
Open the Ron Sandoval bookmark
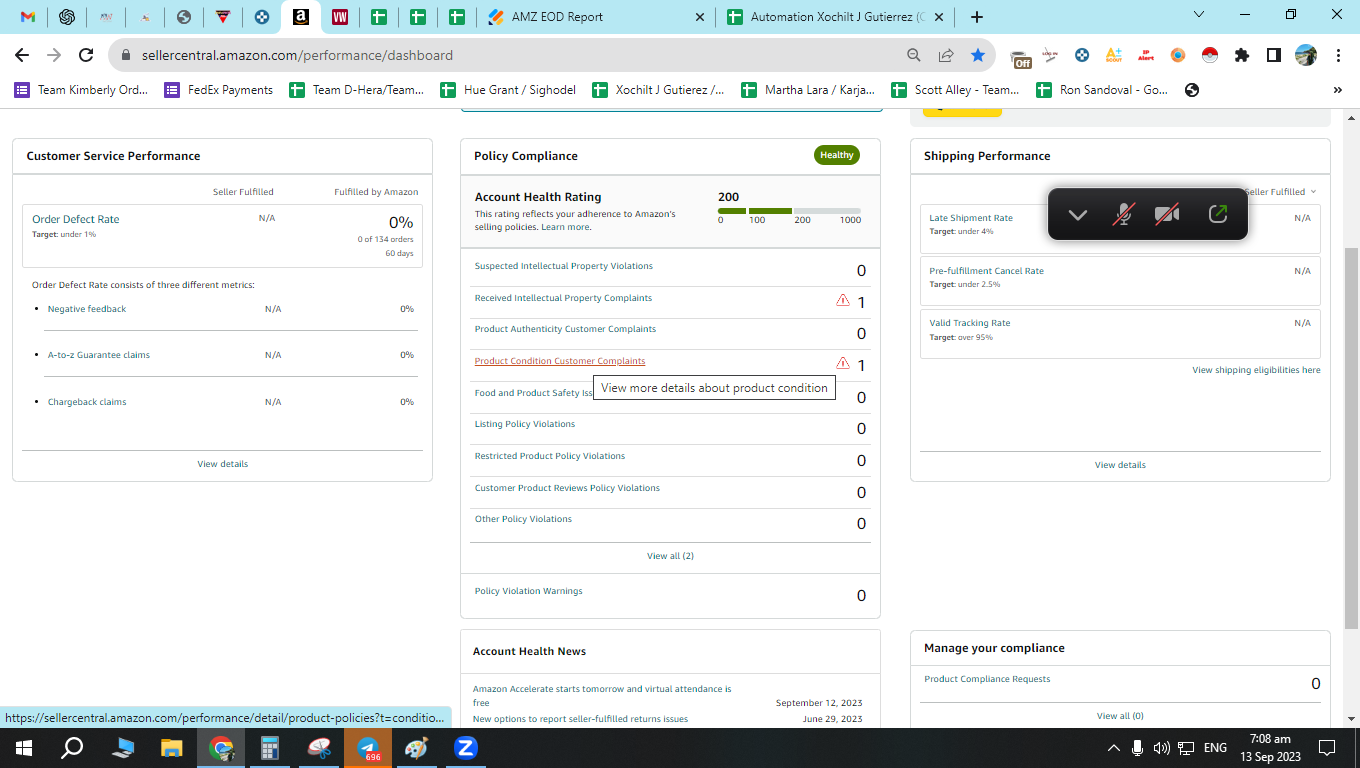tap(1102, 90)
